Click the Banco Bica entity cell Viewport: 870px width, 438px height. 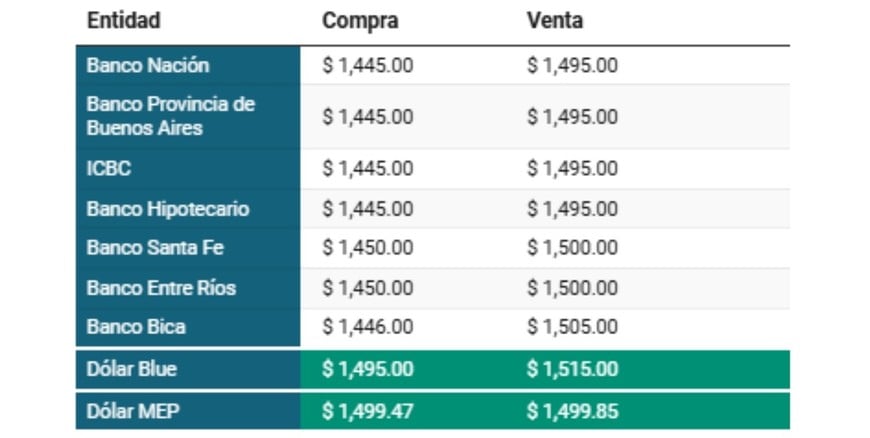click(x=136, y=327)
